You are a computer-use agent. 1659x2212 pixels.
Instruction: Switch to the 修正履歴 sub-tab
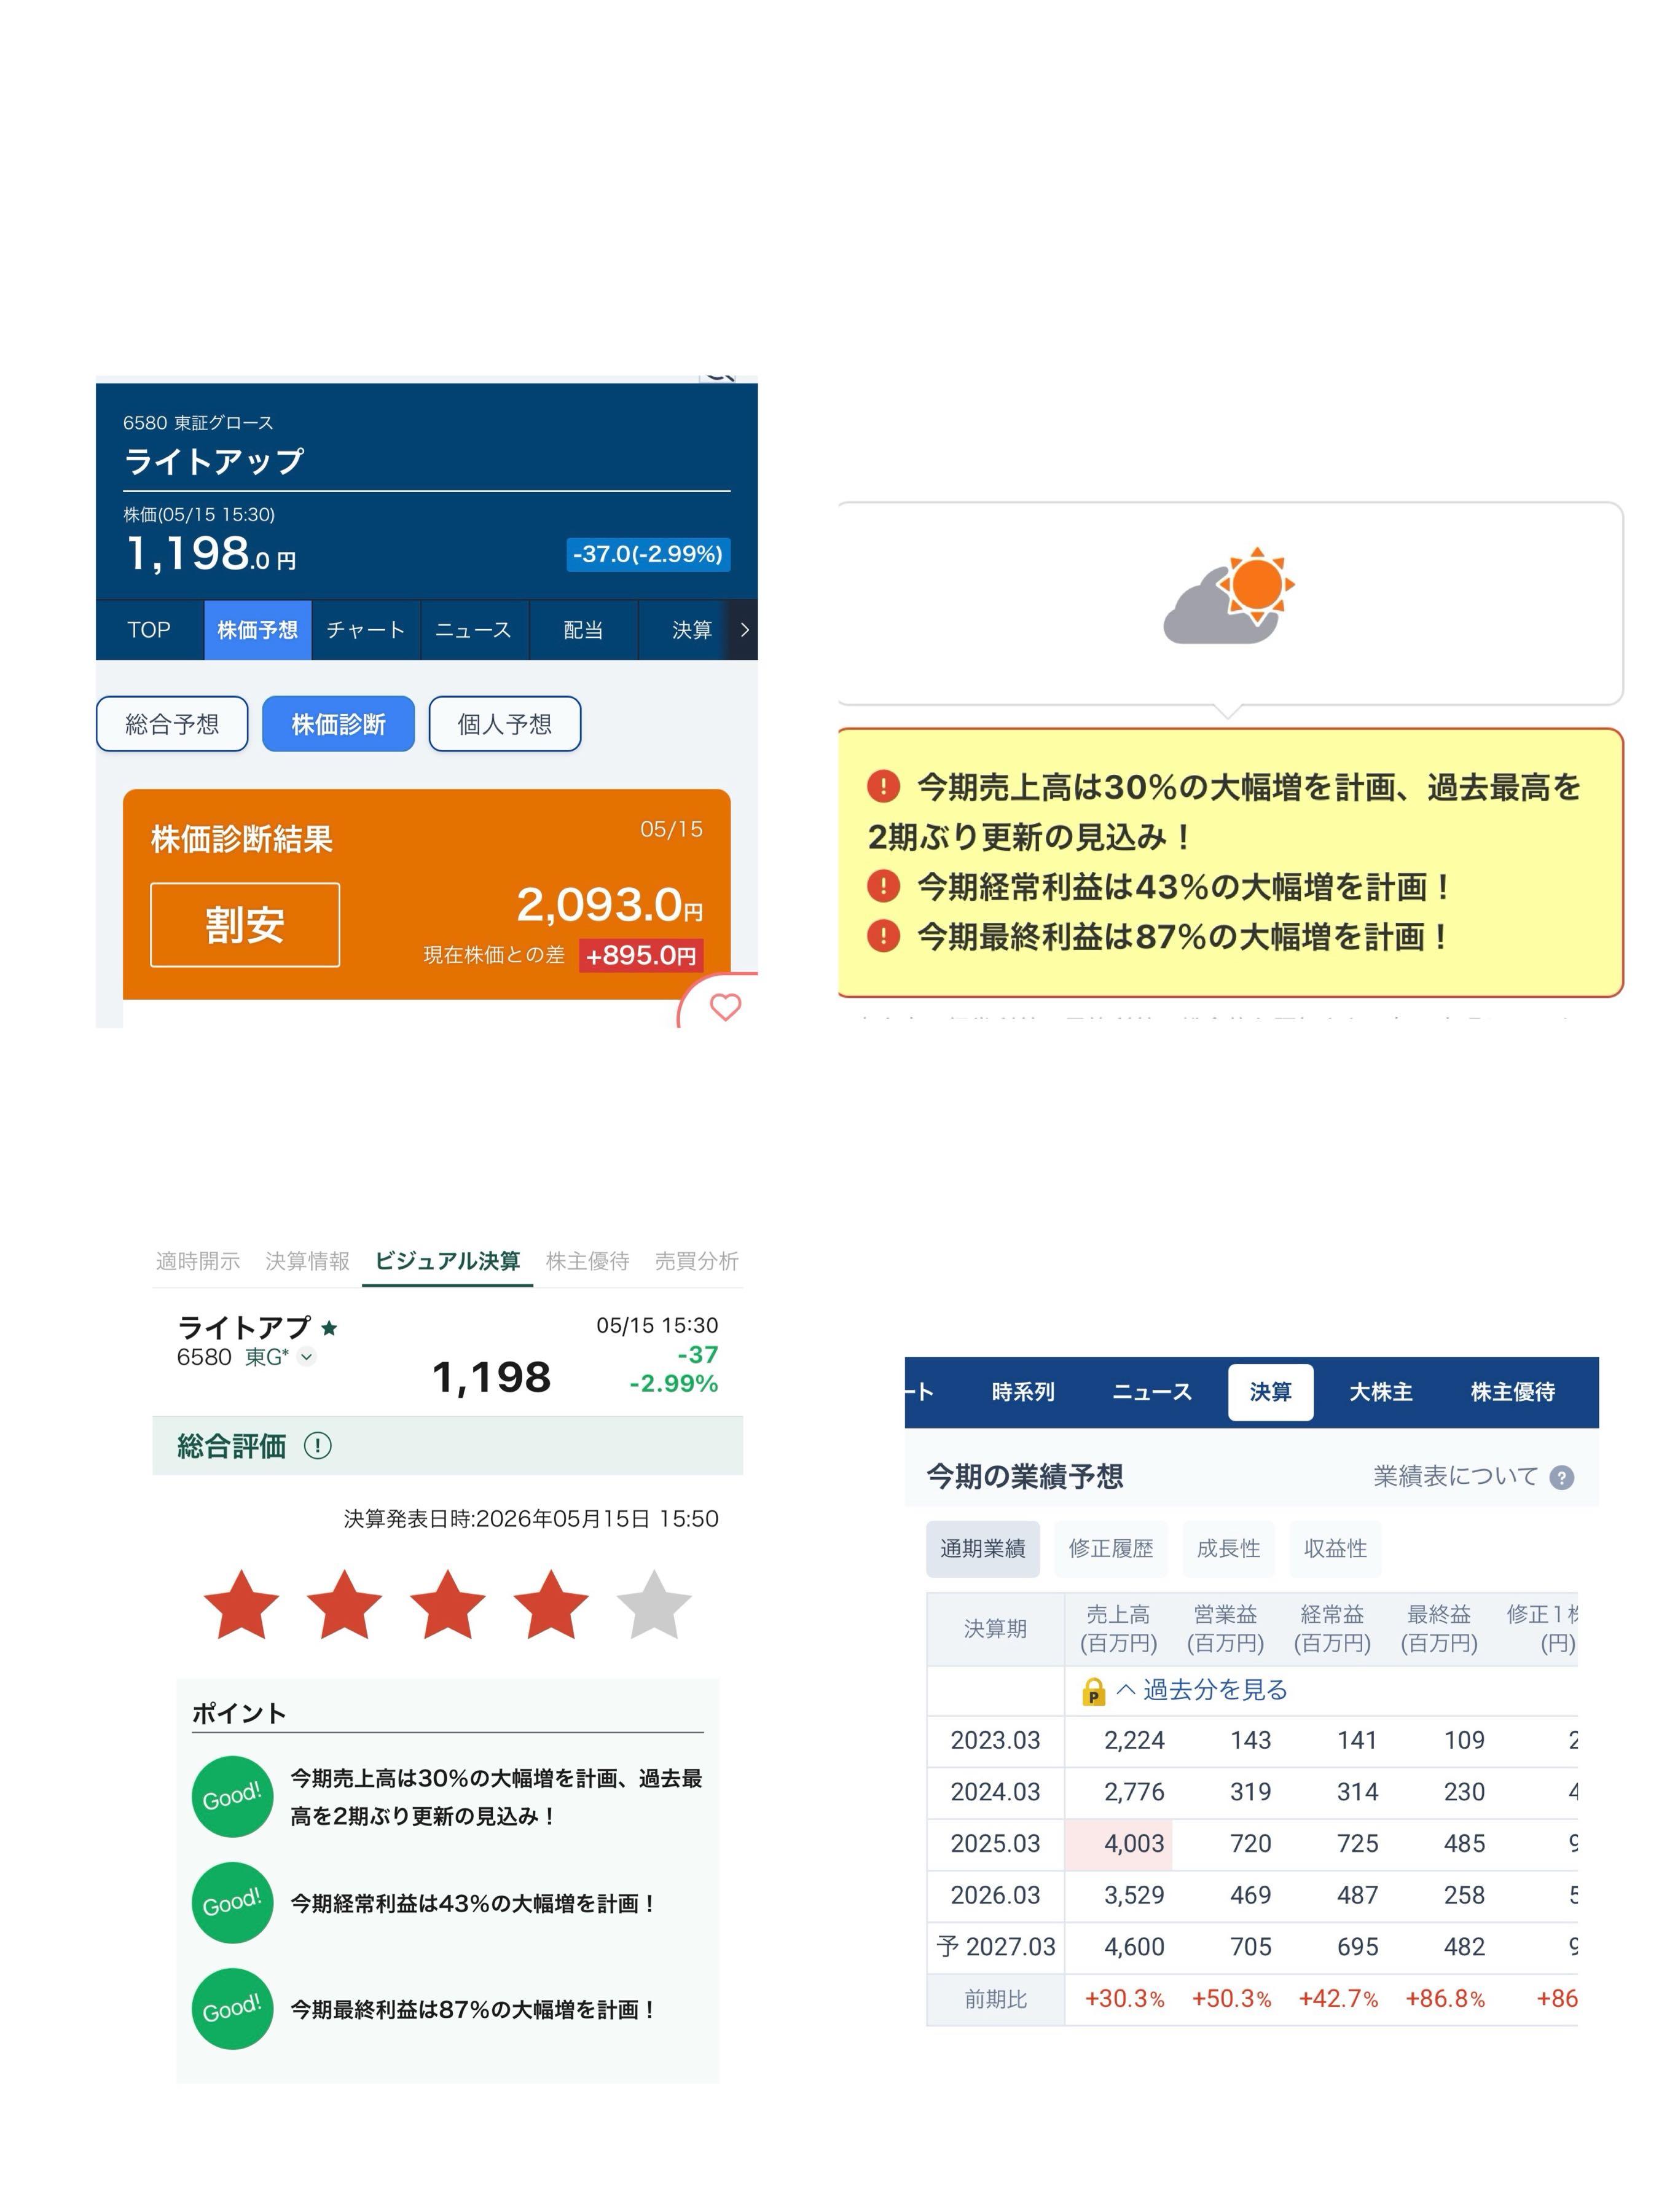coord(1111,1549)
